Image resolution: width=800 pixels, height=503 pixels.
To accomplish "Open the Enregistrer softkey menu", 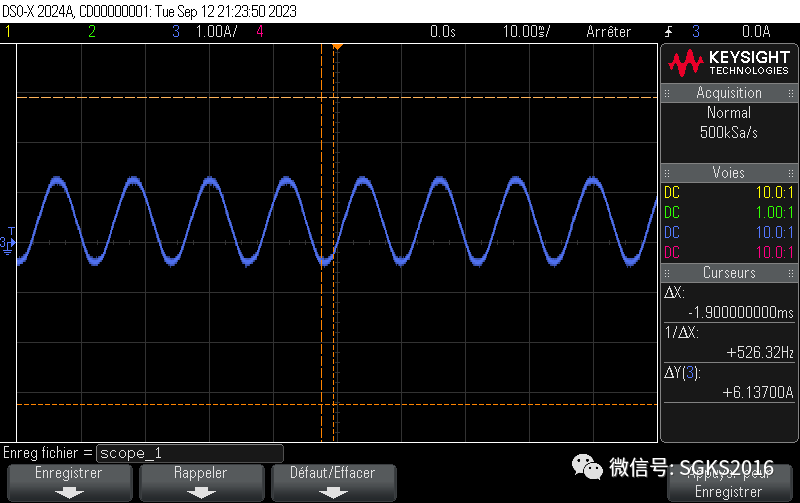I will (x=69, y=483).
